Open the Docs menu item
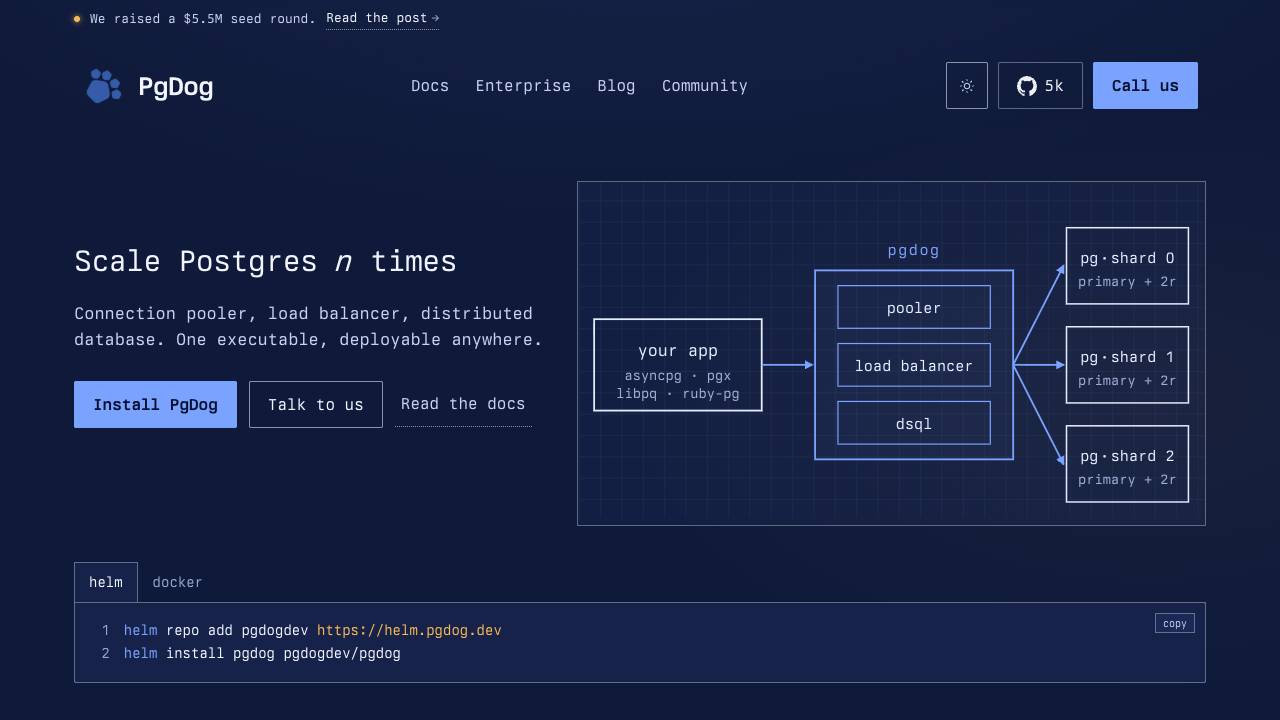This screenshot has height=720, width=1280. [430, 86]
